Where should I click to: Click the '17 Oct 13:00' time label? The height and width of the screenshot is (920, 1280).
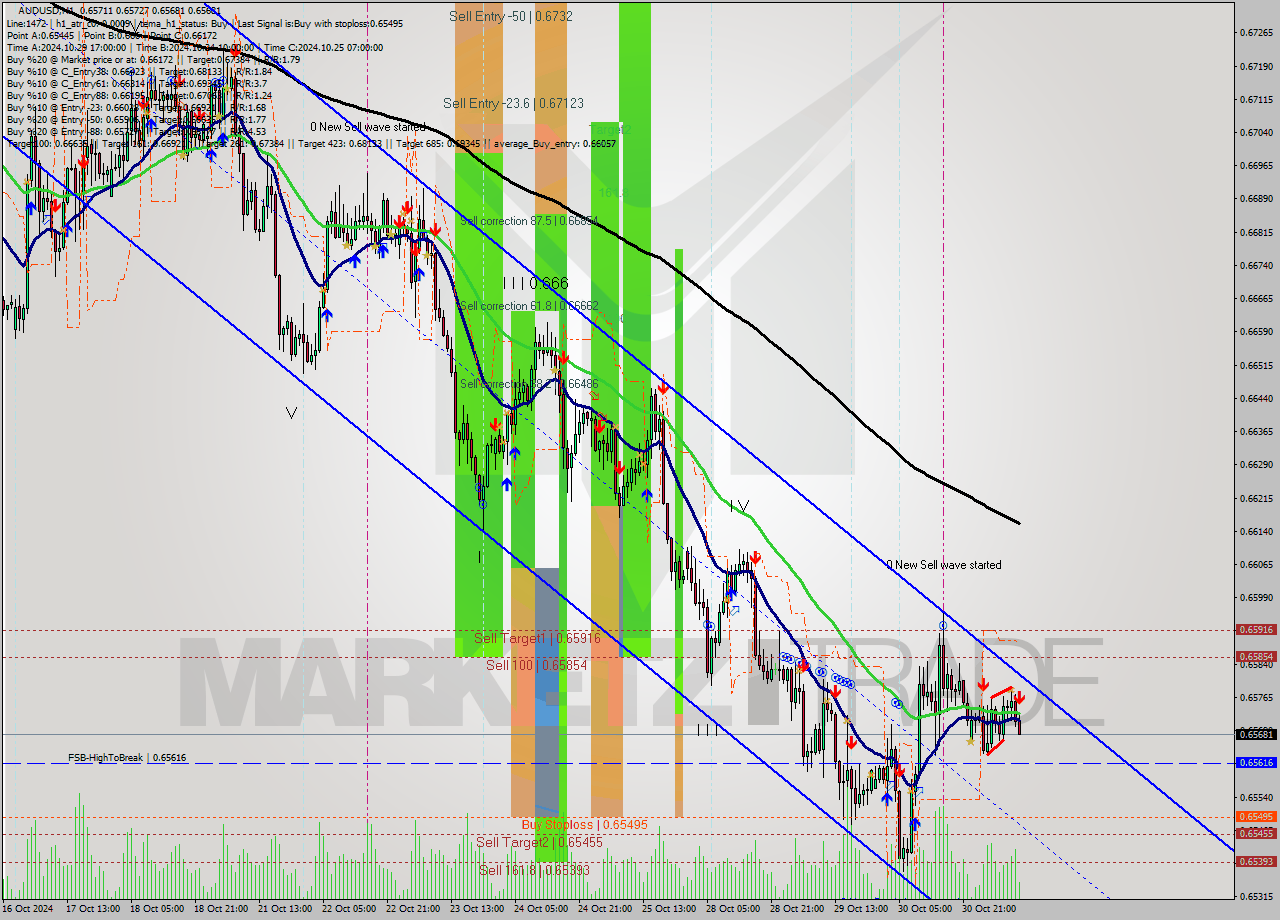(91, 909)
